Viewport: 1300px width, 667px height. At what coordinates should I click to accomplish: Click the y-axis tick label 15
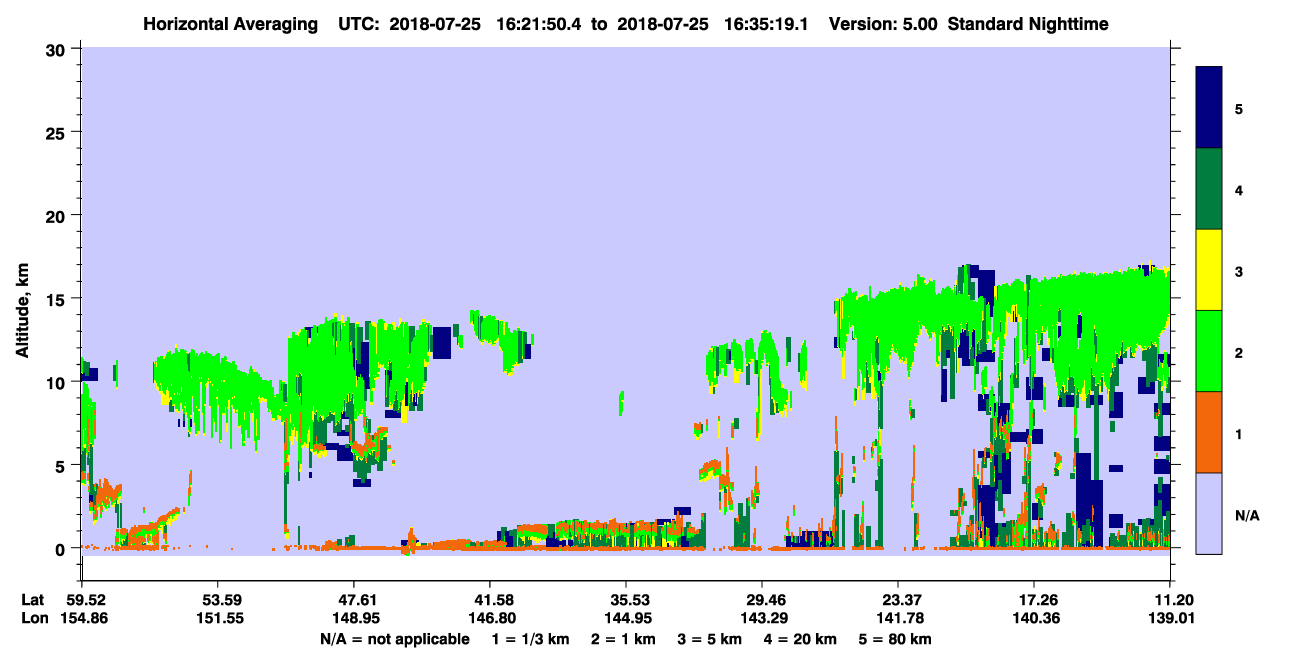click(x=58, y=299)
